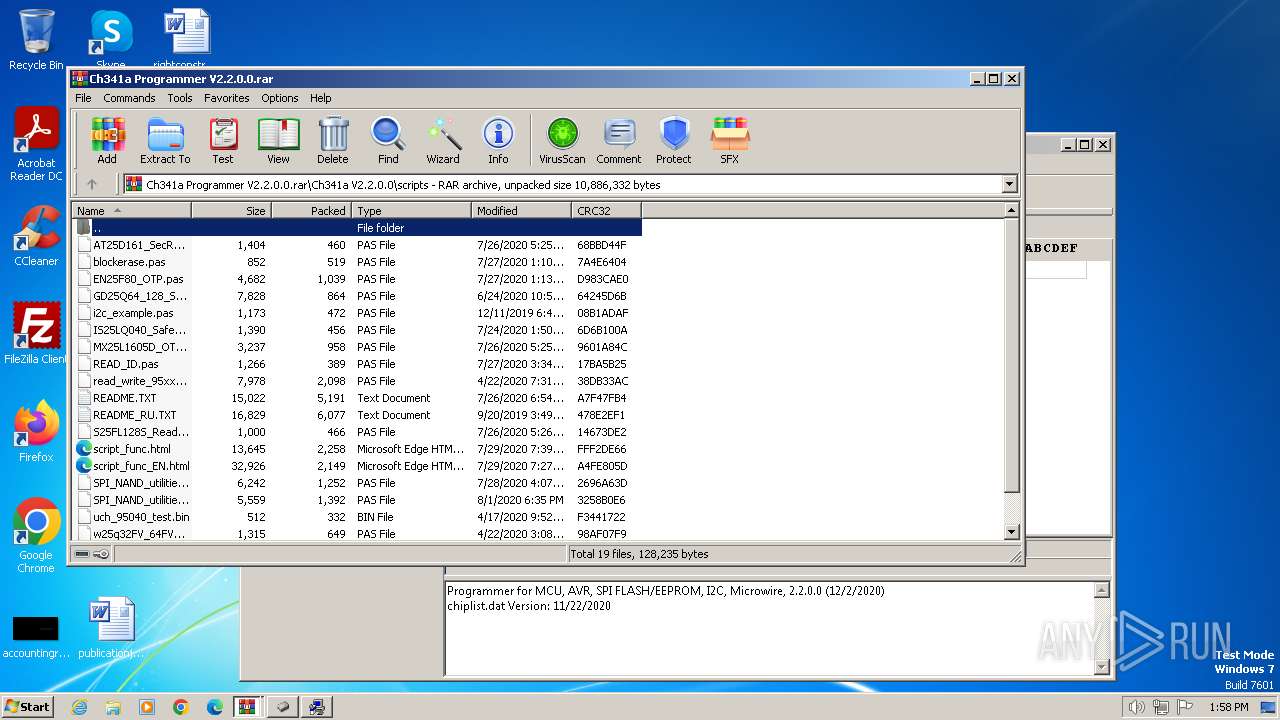Open the Options menu

click(x=280, y=98)
